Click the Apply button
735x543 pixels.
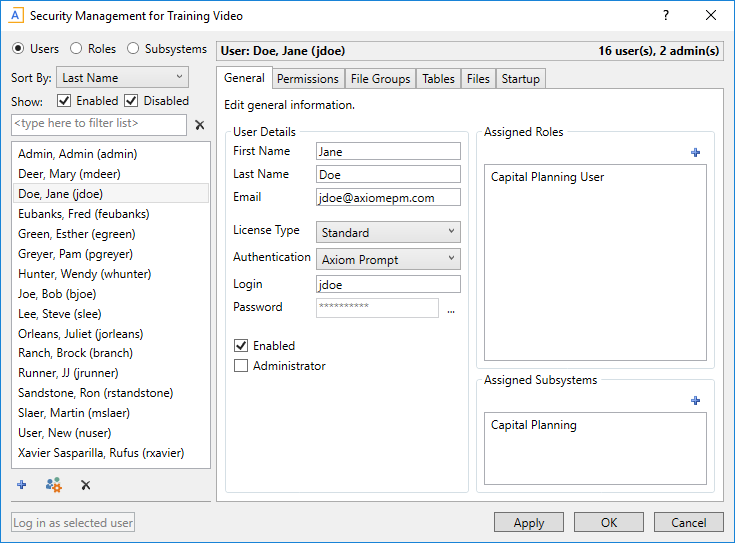tap(529, 522)
